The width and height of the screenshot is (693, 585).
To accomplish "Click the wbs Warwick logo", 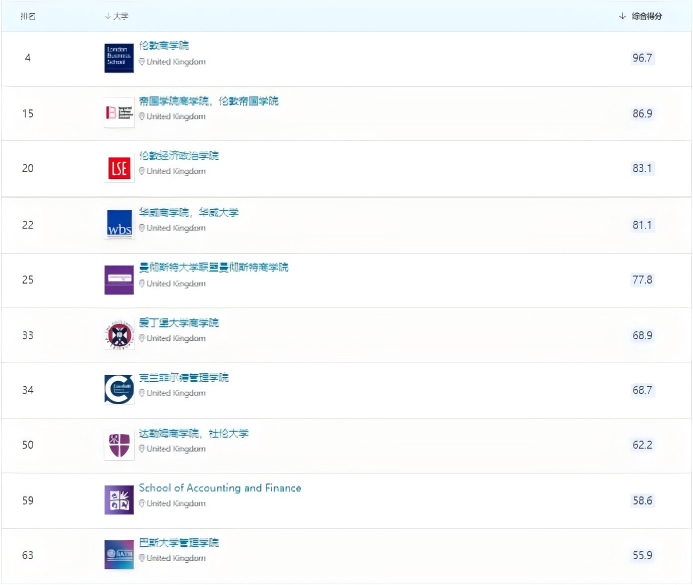I will (119, 224).
